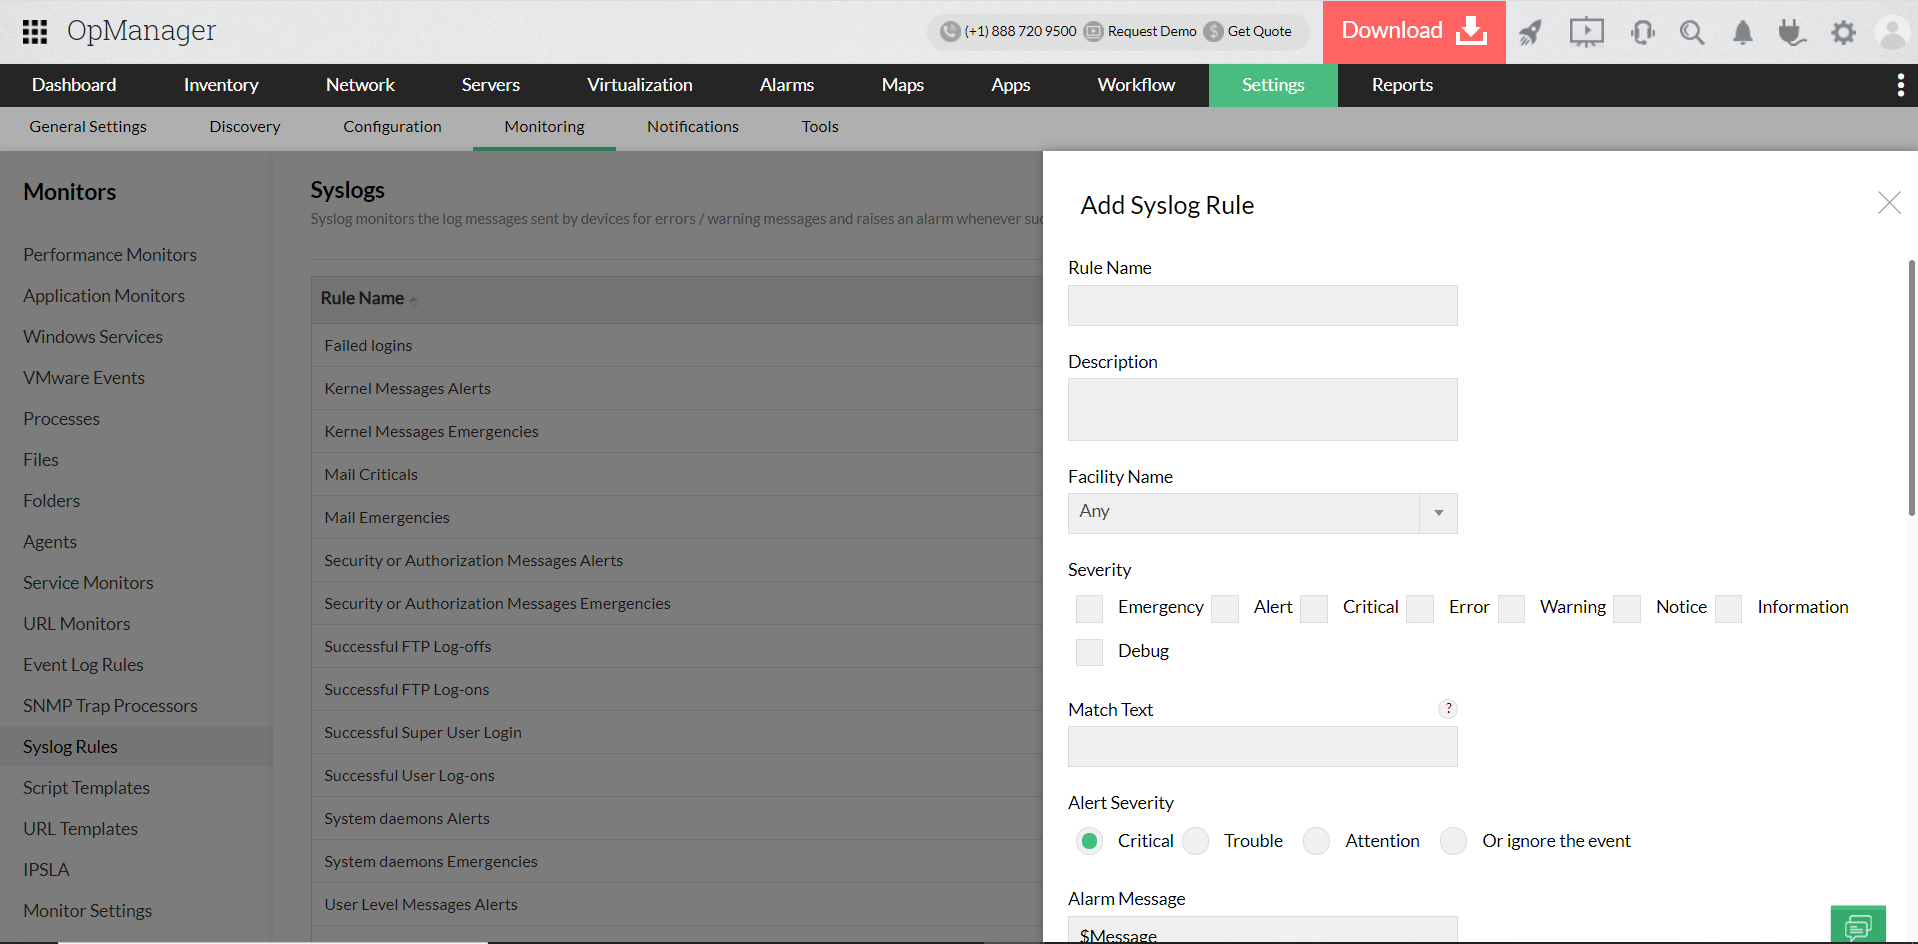Switch to the Discovery tab

pyautogui.click(x=245, y=127)
